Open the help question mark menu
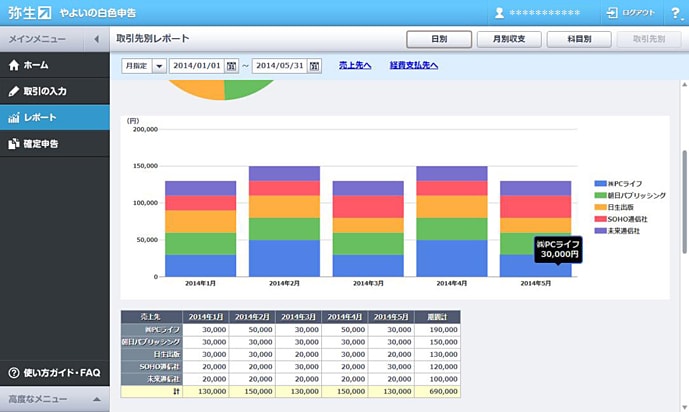689x412 pixels. click(x=673, y=12)
